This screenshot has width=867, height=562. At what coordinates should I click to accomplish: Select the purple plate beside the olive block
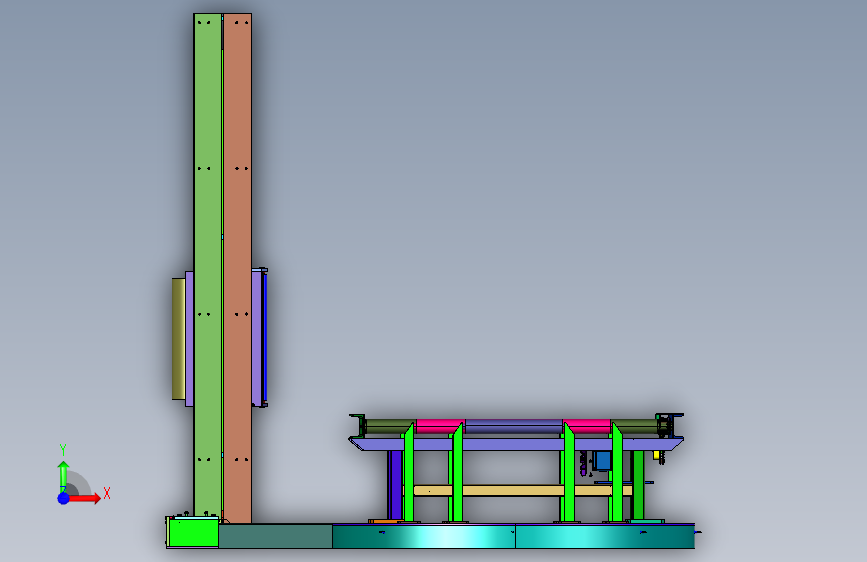click(189, 339)
